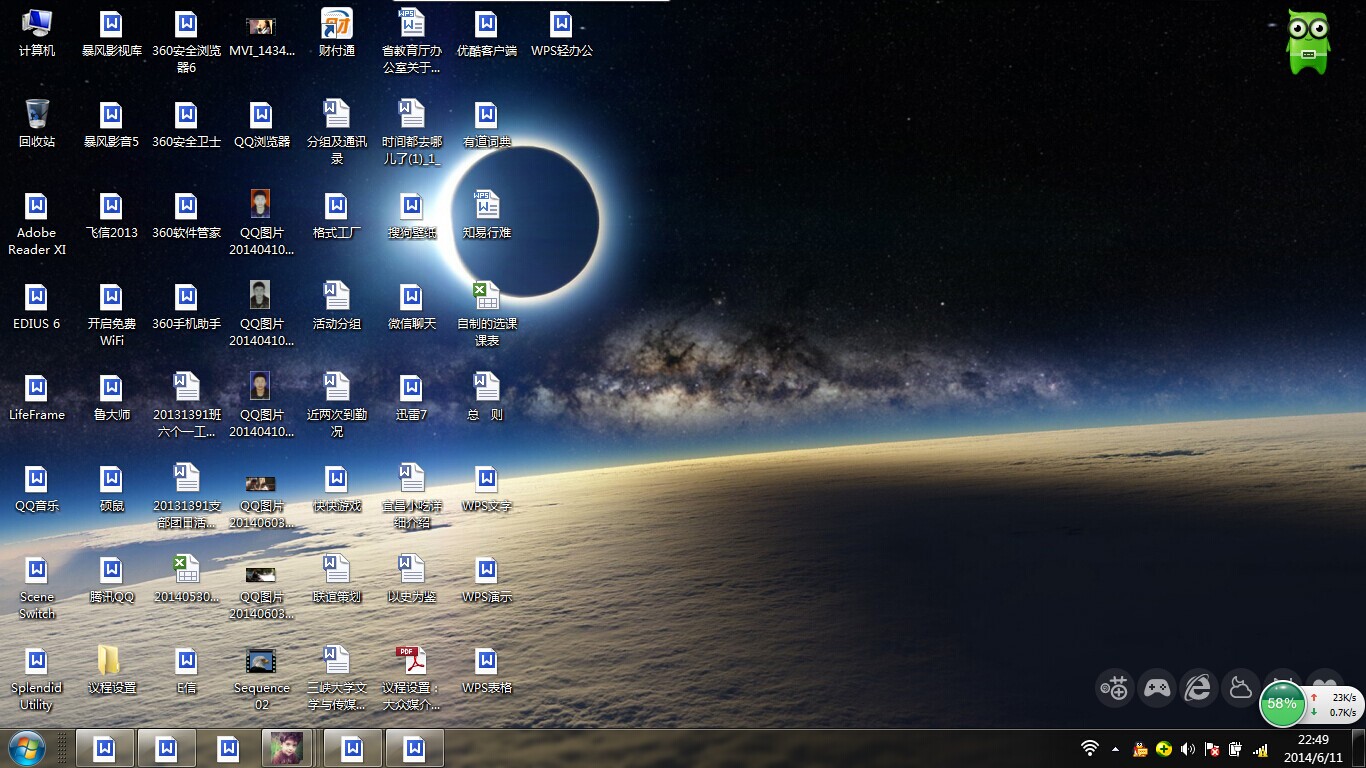Click the 58% memory accelerator ball
1366x768 pixels.
(1282, 704)
